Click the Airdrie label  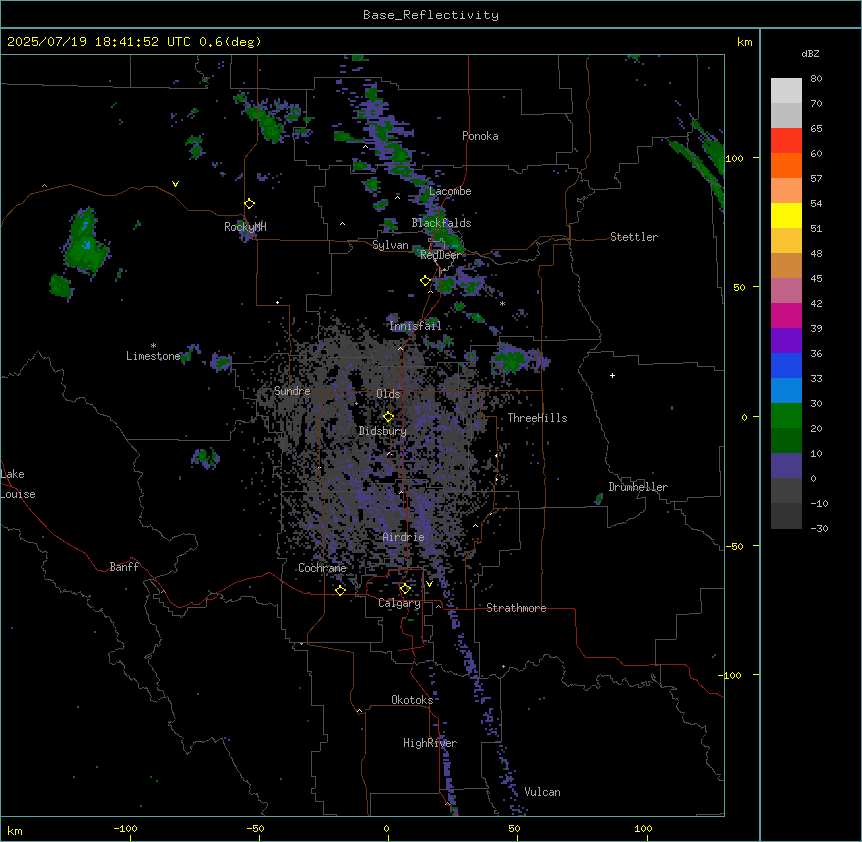click(403, 537)
